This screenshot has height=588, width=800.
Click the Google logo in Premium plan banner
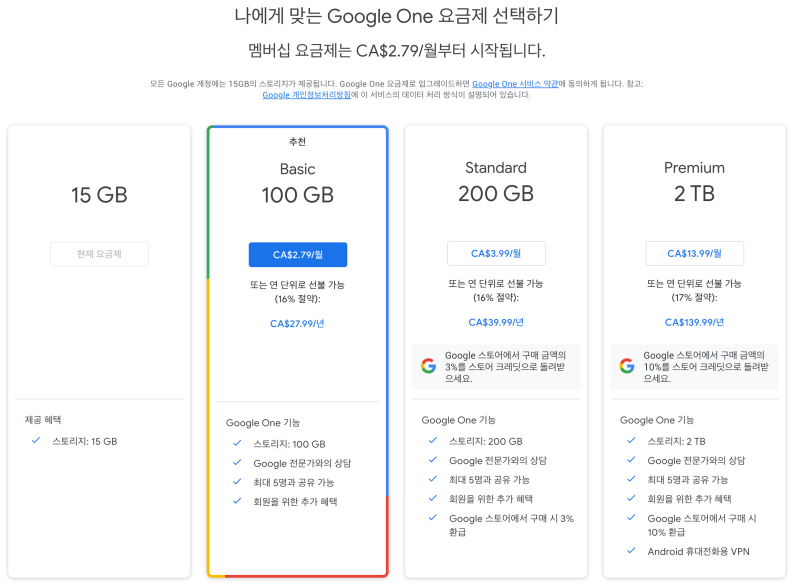coord(627,366)
